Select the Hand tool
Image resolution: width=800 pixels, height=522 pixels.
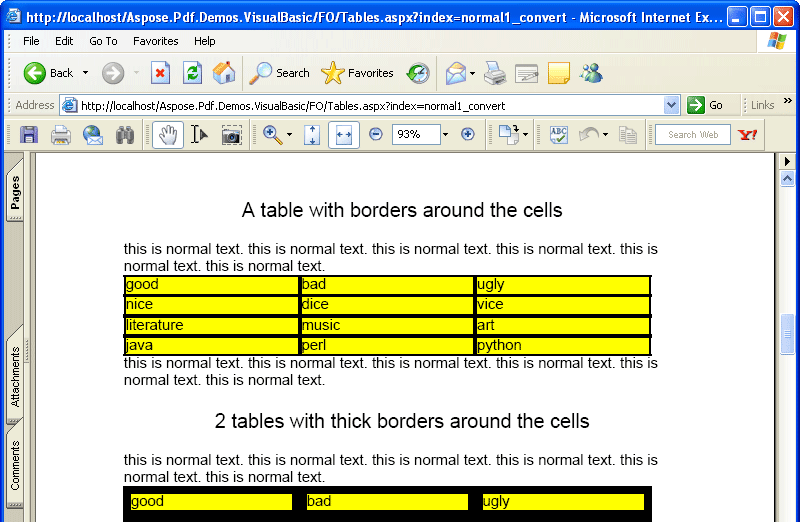[168, 135]
